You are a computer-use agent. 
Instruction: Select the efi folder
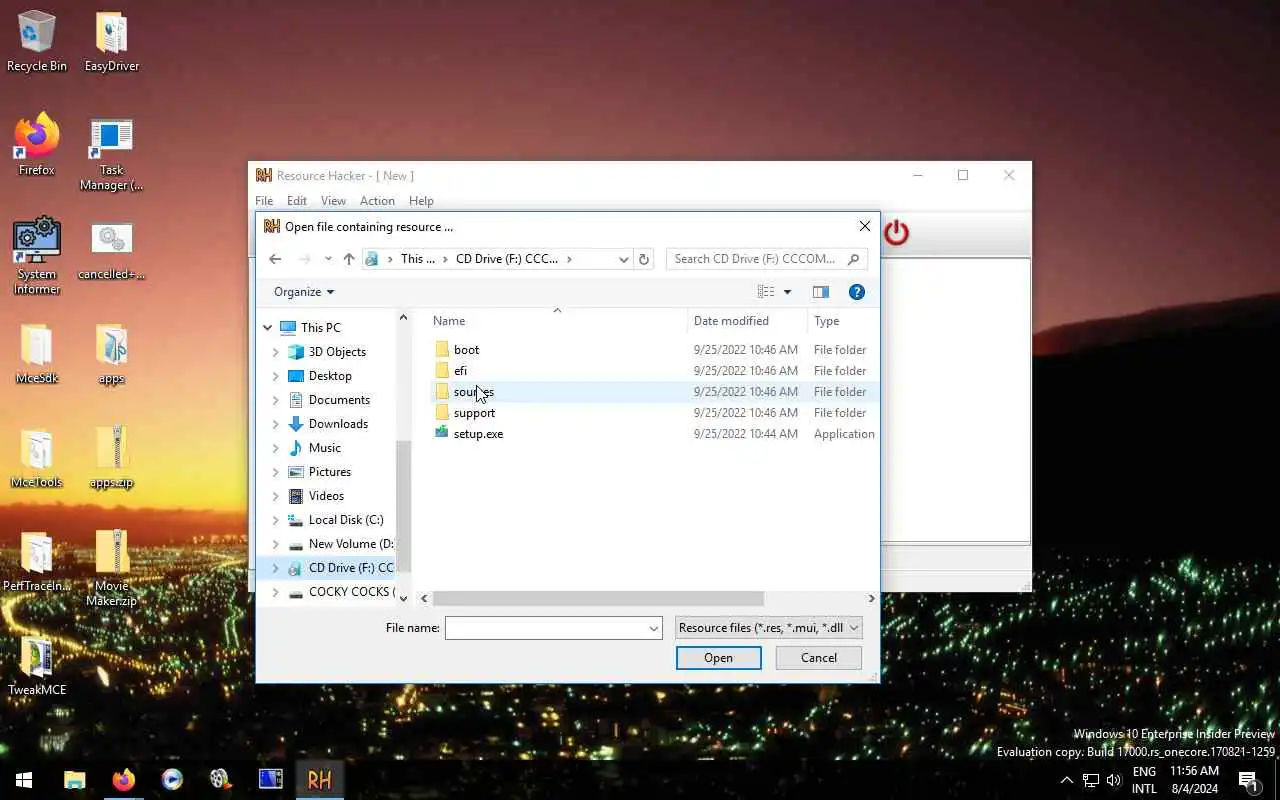[460, 371]
